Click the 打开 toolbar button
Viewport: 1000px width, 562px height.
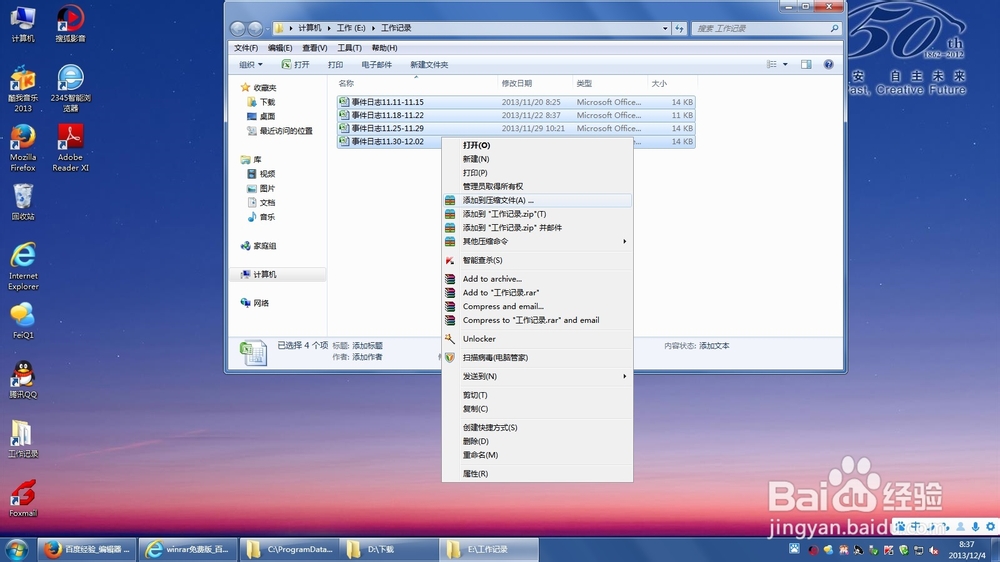coord(295,64)
